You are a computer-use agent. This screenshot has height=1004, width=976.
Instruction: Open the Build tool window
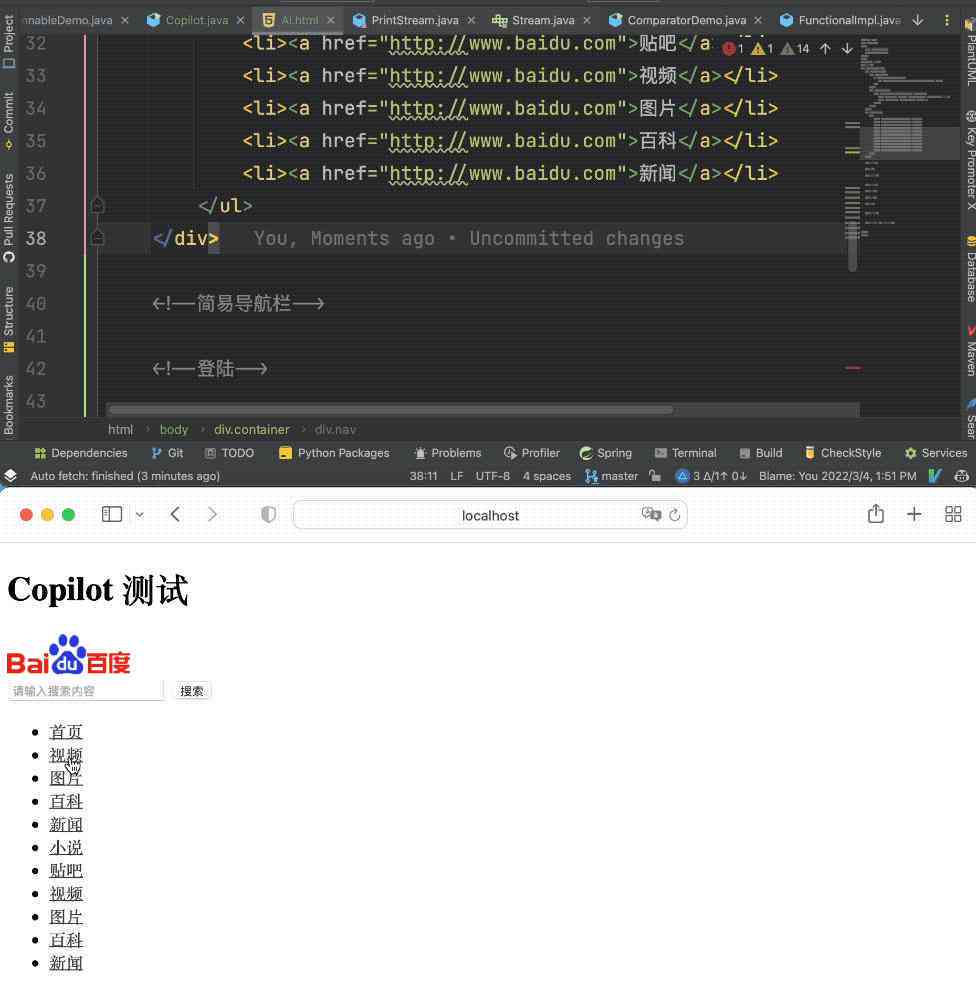(x=761, y=453)
